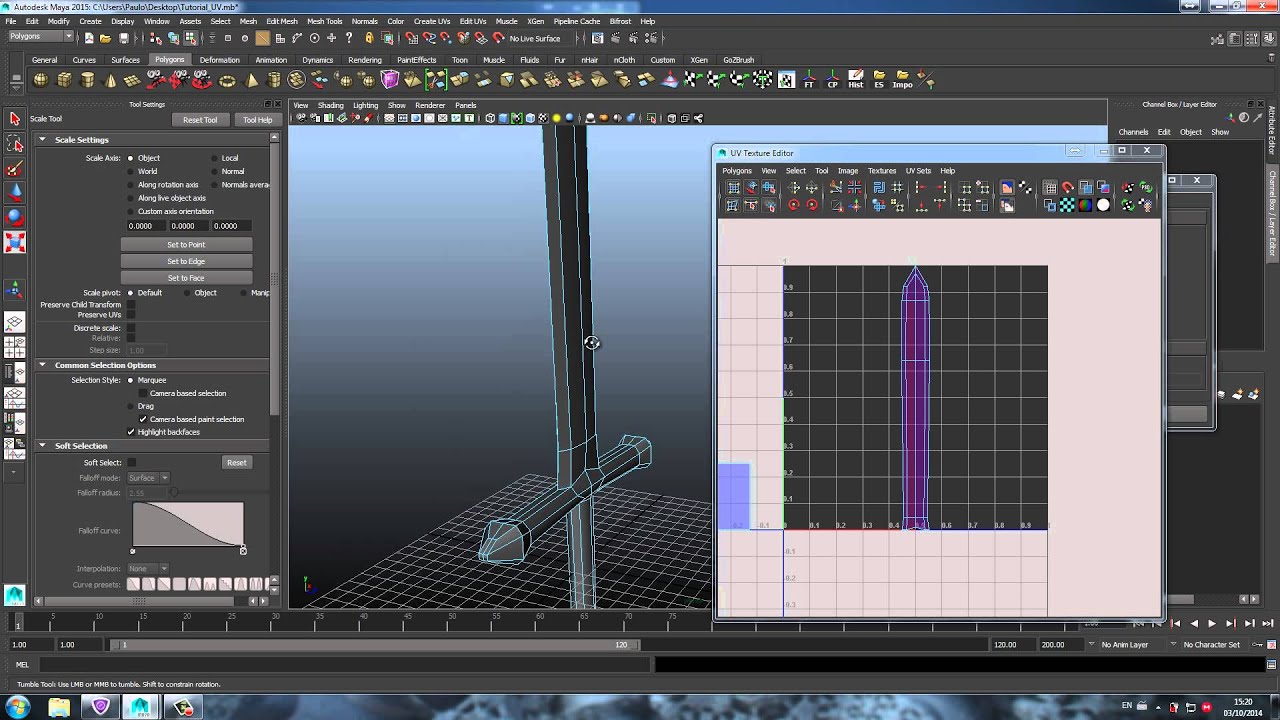Click the Tool Help button

coord(257,120)
